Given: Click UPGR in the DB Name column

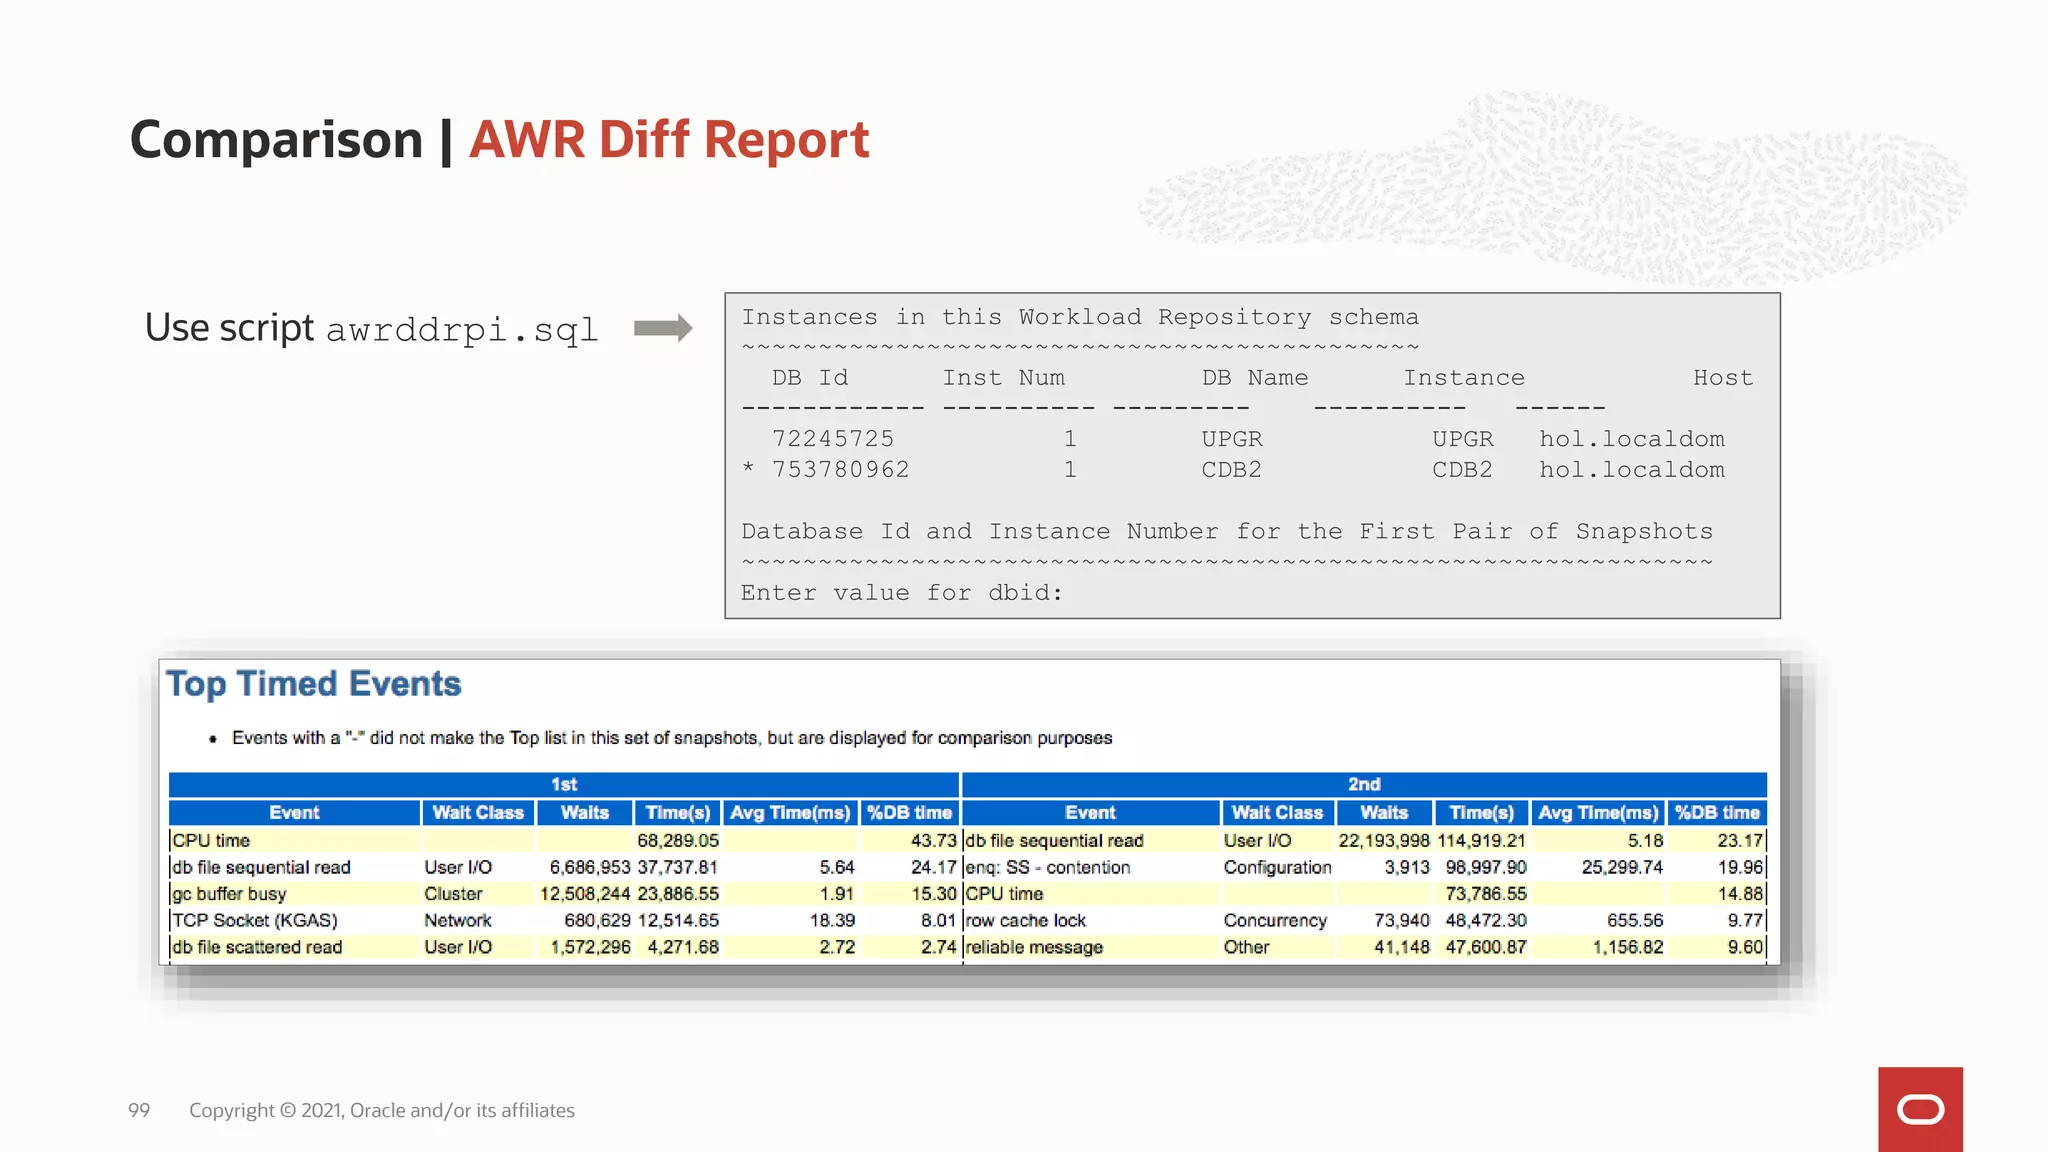Looking at the screenshot, I should [x=1232, y=439].
